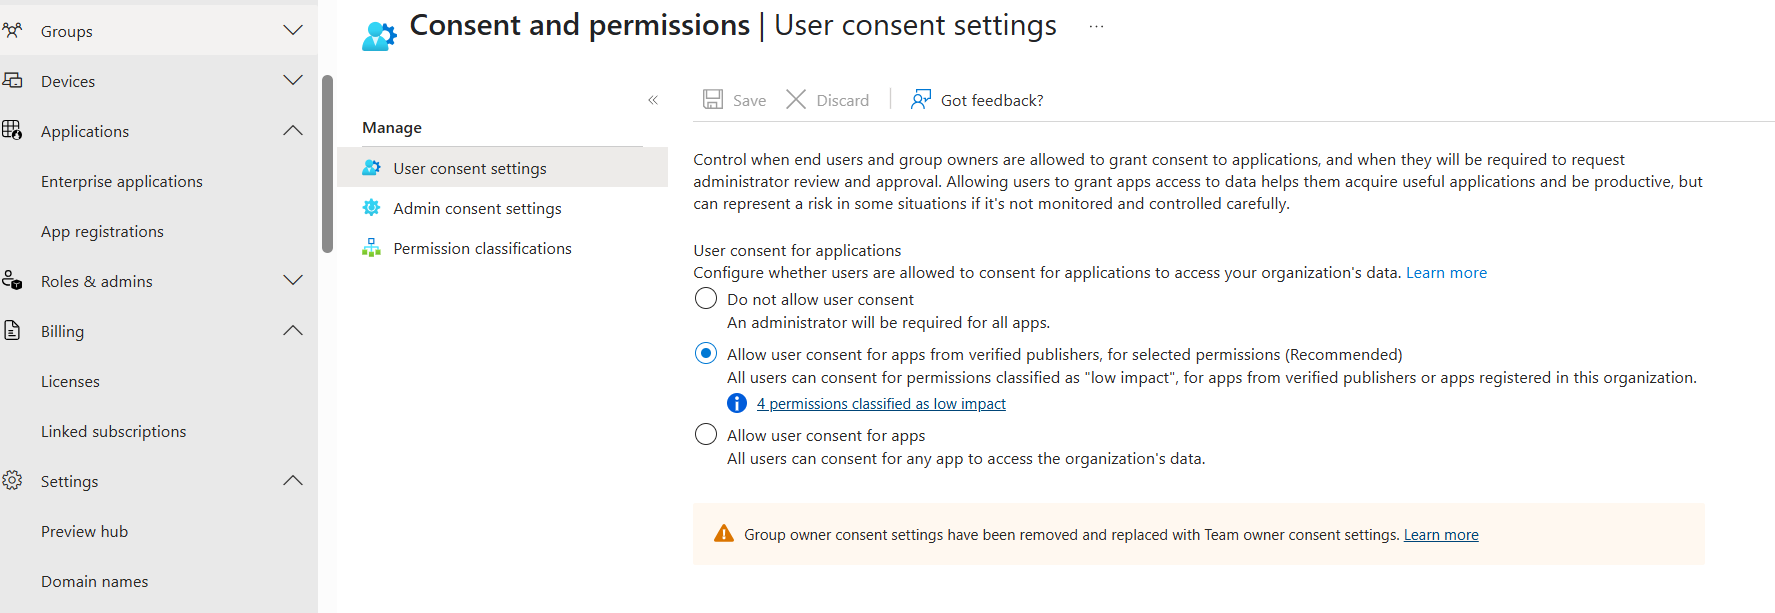
Task: Click Learn more in the warning banner
Action: (x=1441, y=535)
